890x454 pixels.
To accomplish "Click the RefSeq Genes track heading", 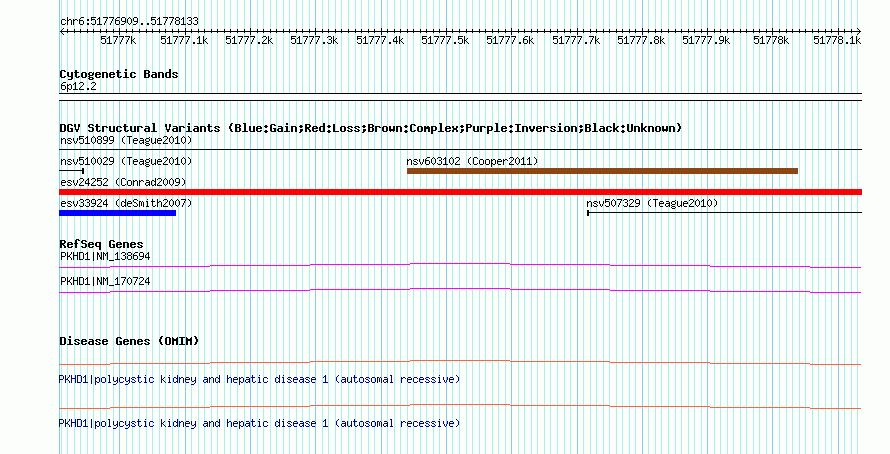I will (x=101, y=245).
